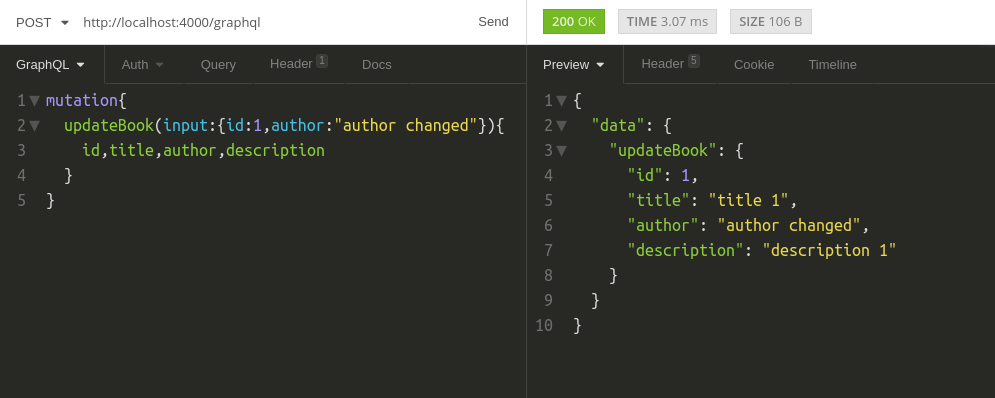Click the 'input' argument in the query
The image size is (995, 398).
click(185, 125)
